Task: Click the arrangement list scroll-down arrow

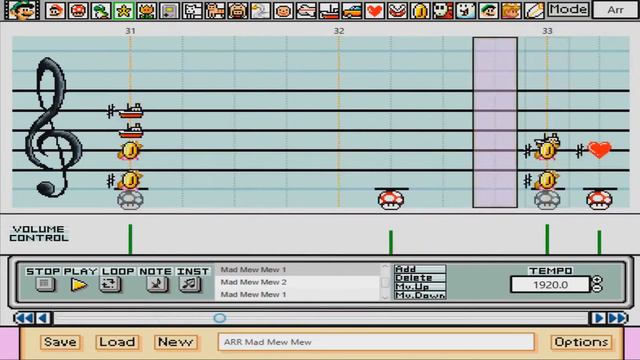Action: coord(385,298)
